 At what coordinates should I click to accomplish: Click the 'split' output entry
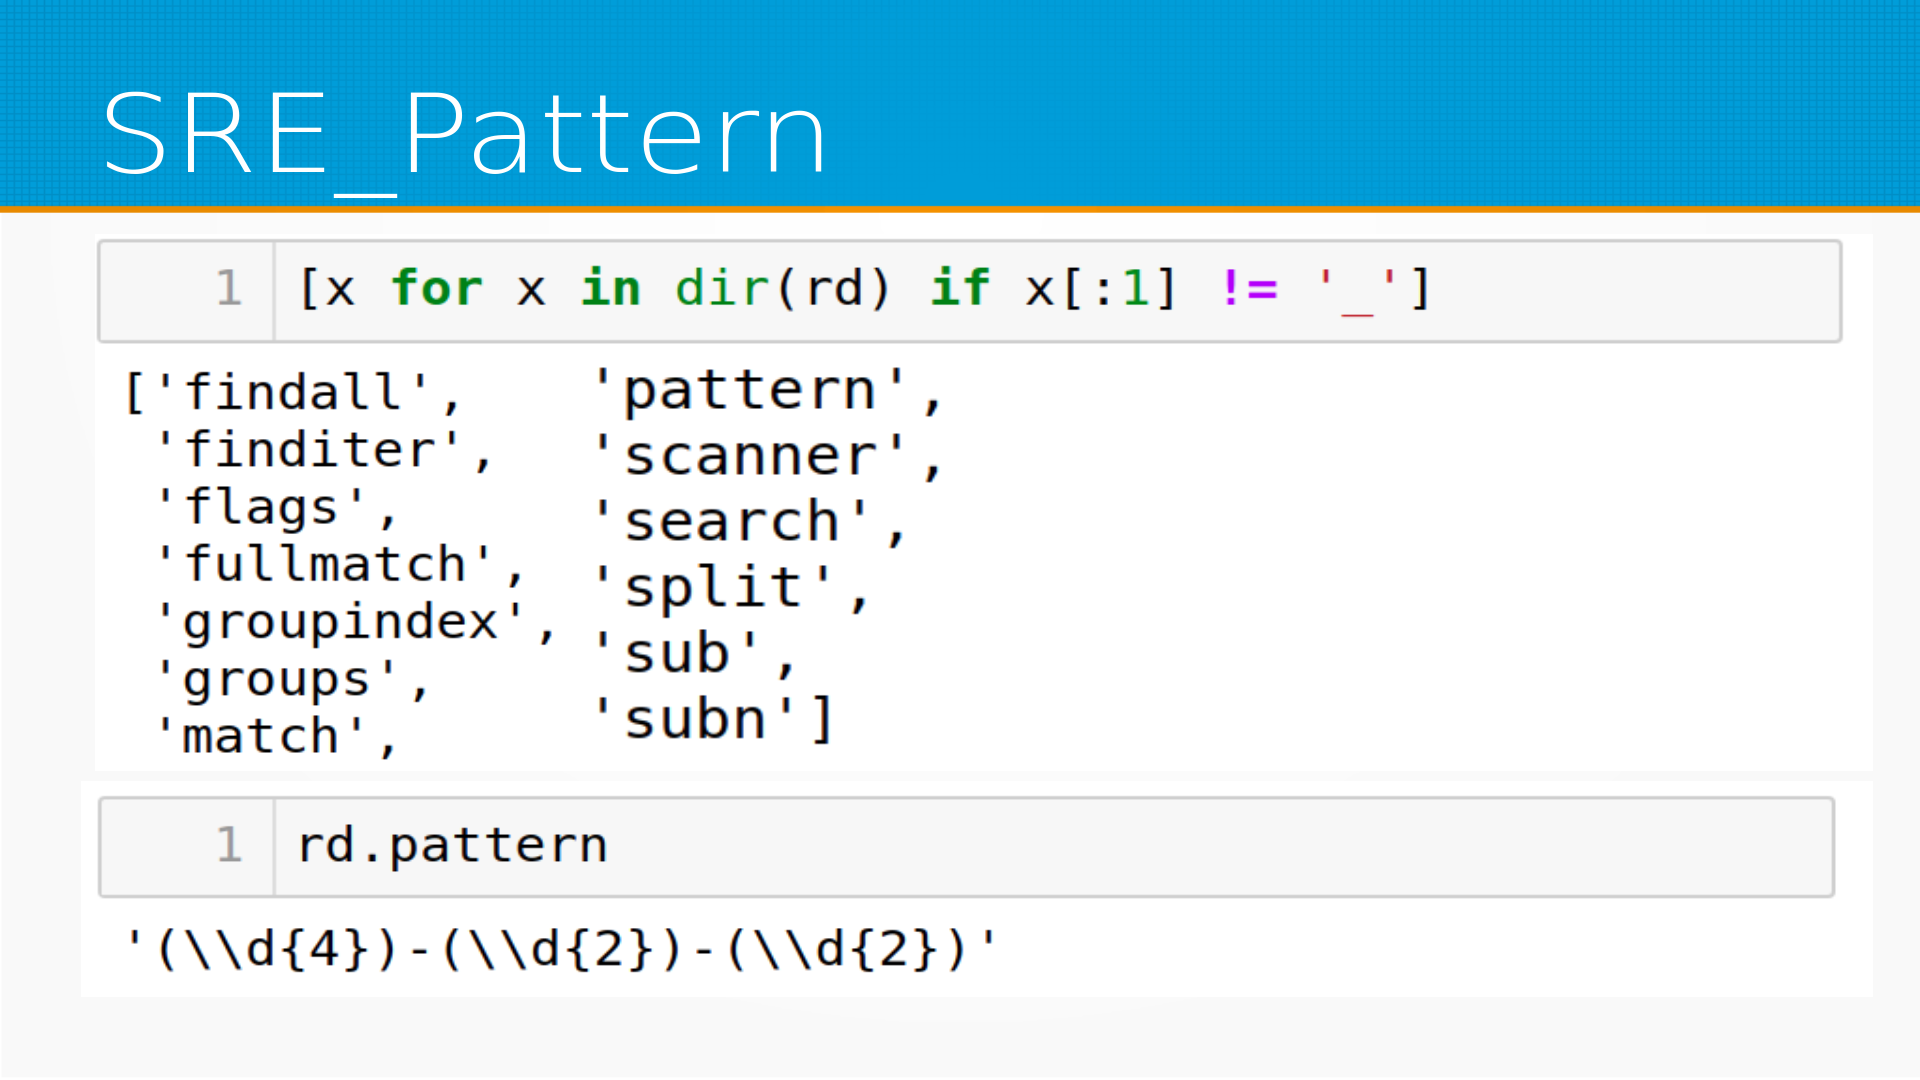click(x=713, y=588)
